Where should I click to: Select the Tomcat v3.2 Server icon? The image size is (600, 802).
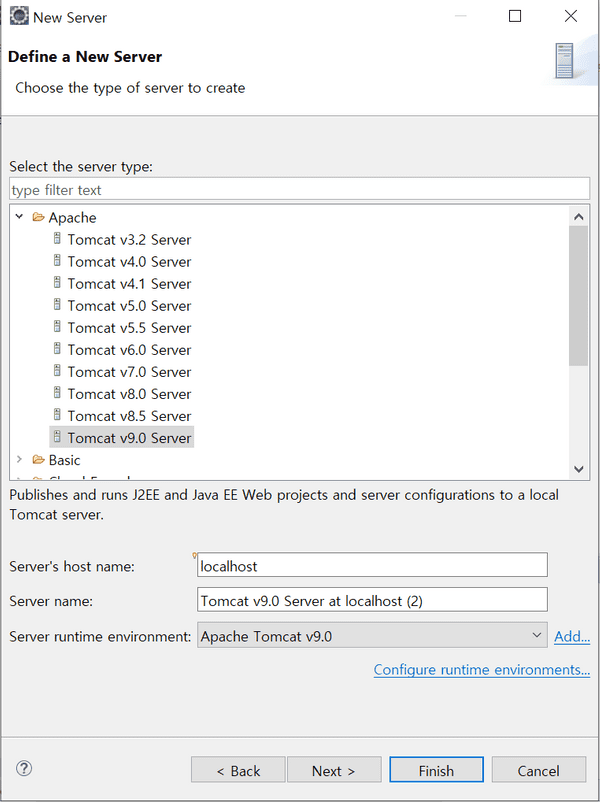[58, 239]
